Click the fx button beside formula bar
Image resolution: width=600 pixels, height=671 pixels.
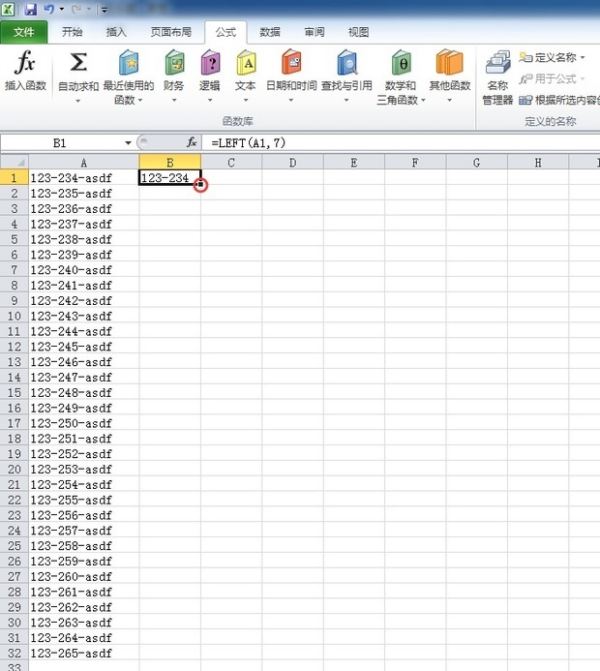193,143
